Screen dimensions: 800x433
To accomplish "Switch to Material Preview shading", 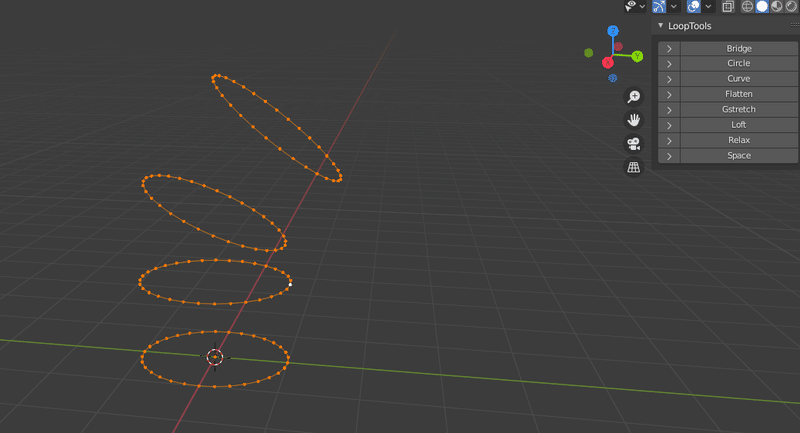I will pos(777,6).
